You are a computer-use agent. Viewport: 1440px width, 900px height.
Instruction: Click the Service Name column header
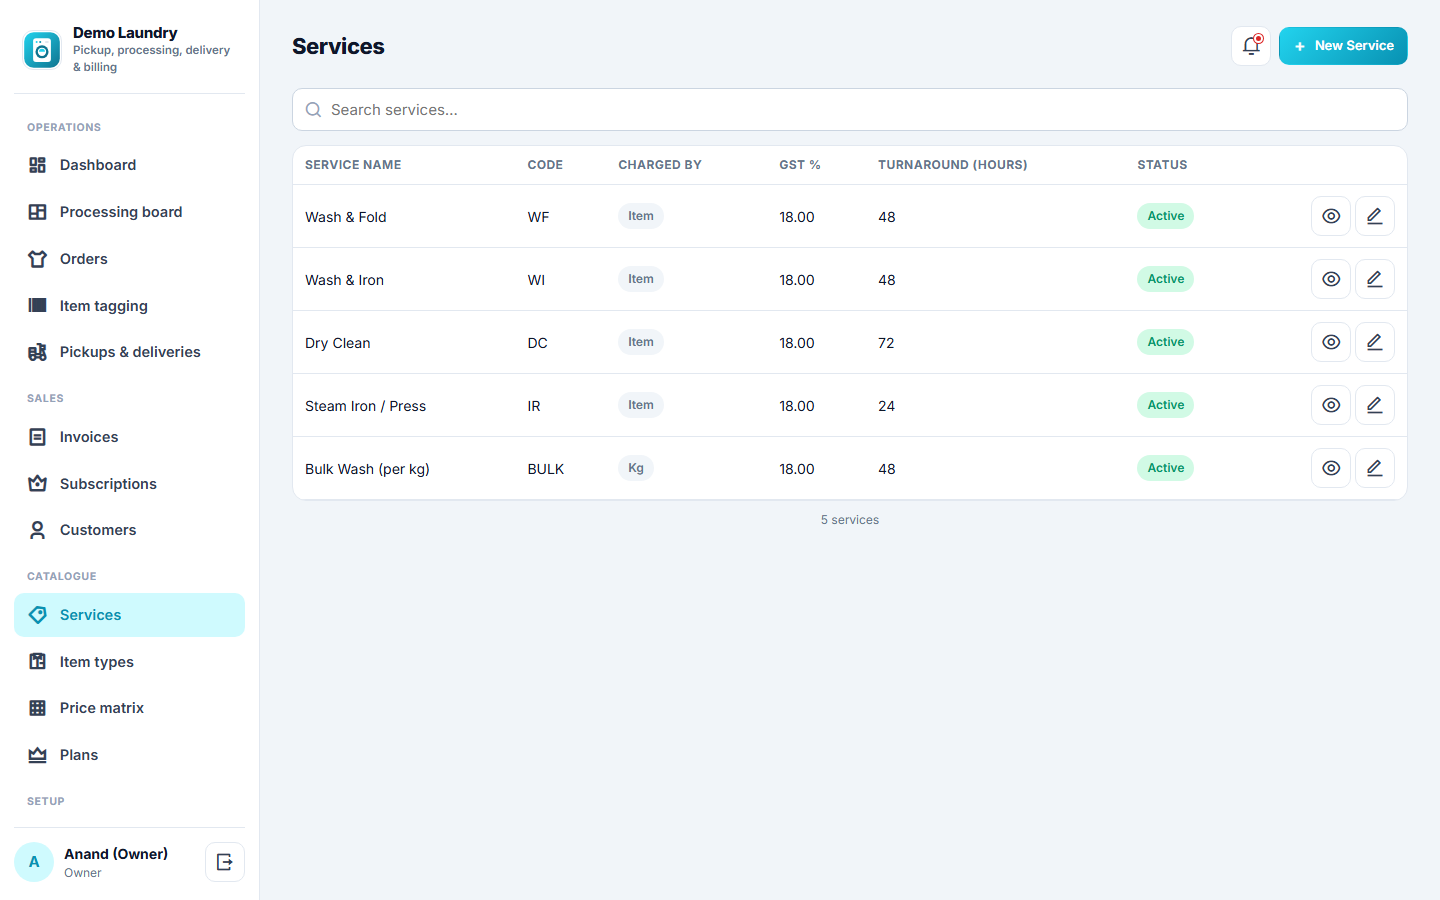pos(353,165)
